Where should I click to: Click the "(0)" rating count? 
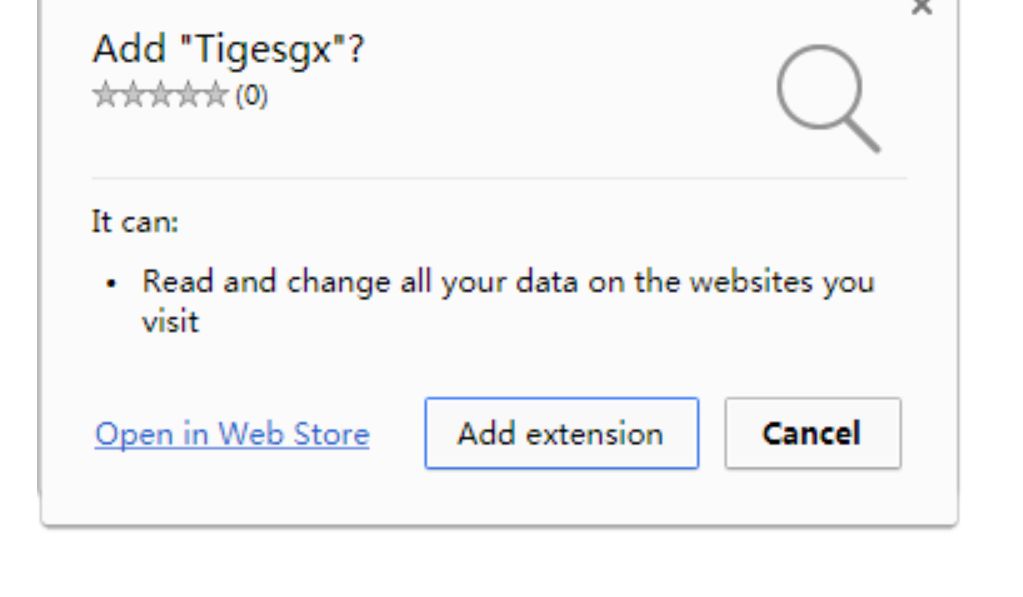(x=251, y=97)
